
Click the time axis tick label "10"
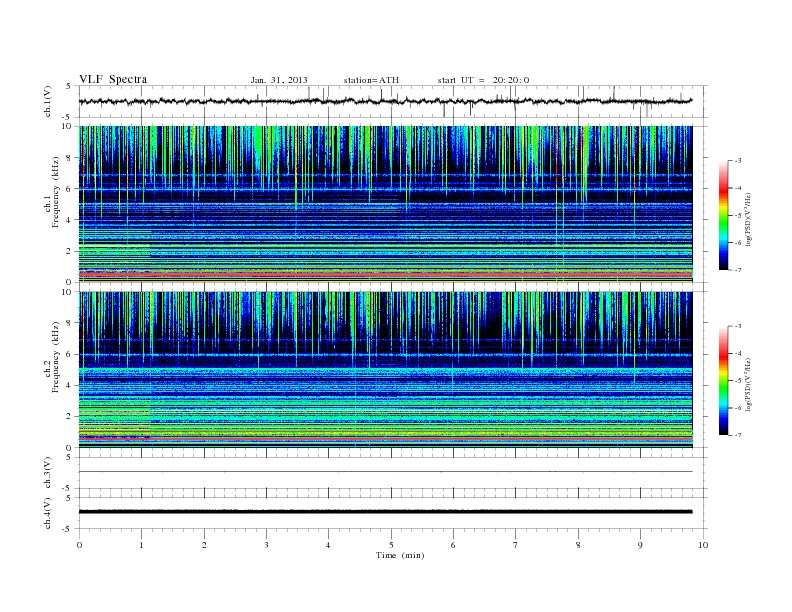(x=703, y=545)
